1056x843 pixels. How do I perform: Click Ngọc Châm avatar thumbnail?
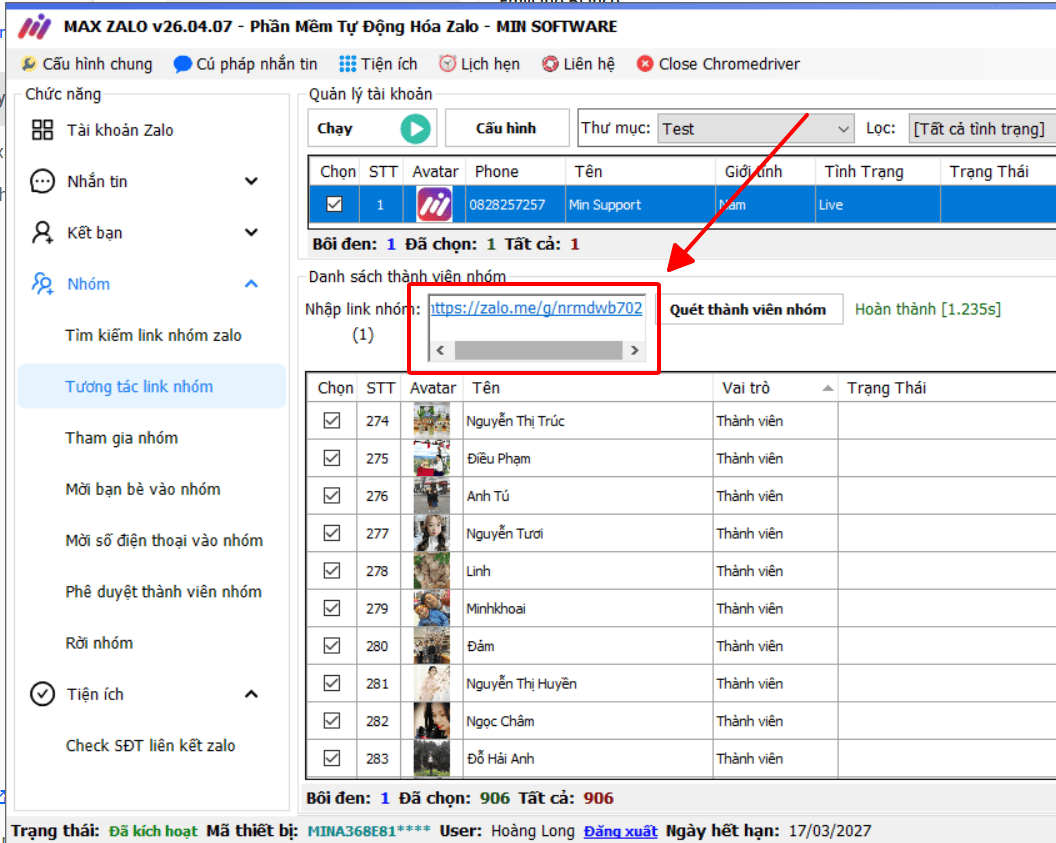(432, 720)
